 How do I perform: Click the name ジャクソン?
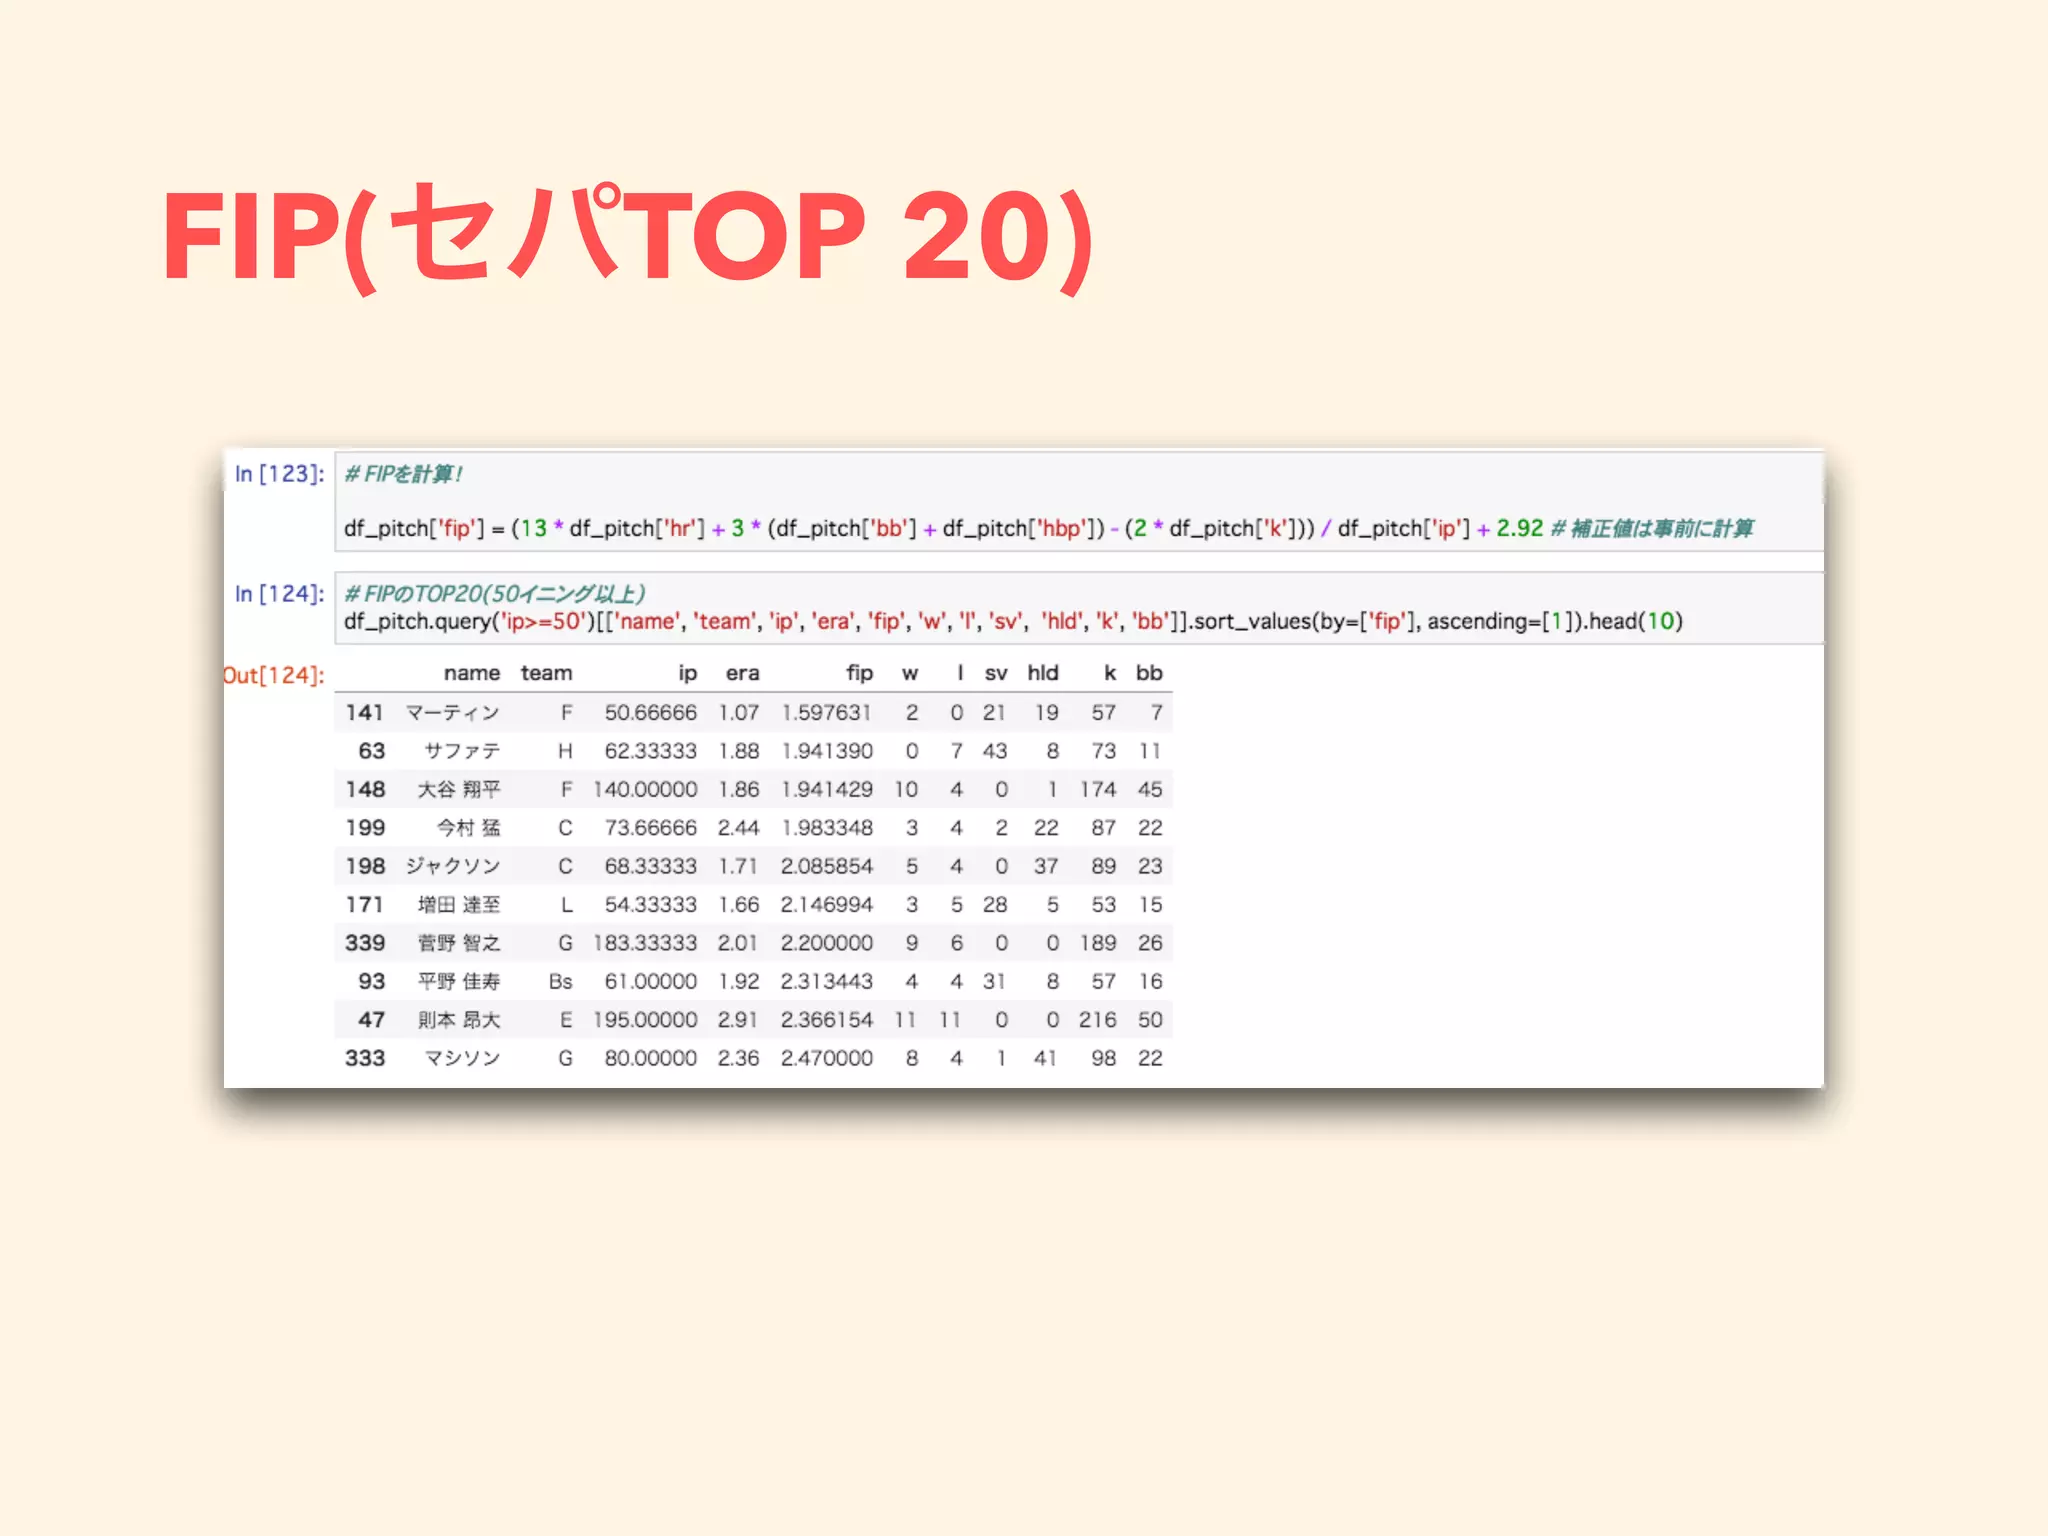click(453, 866)
